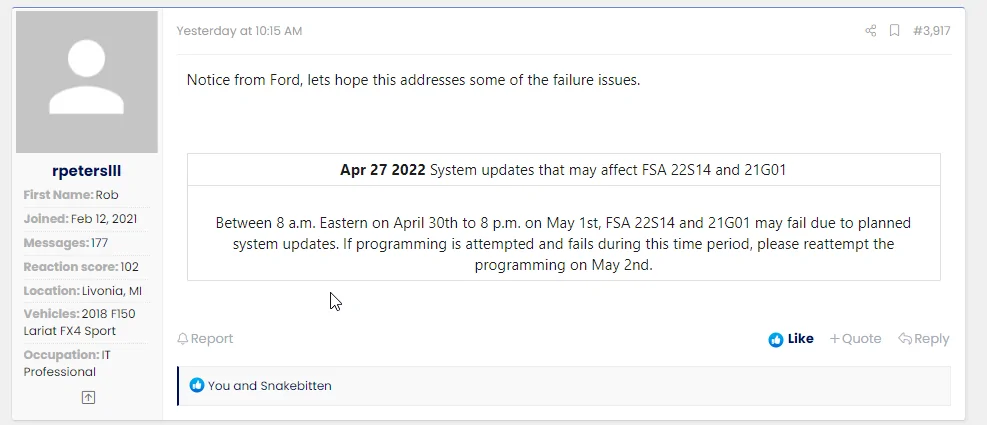
Task: Open the 'You and Snakebitten' reactions list
Action: coord(269,386)
